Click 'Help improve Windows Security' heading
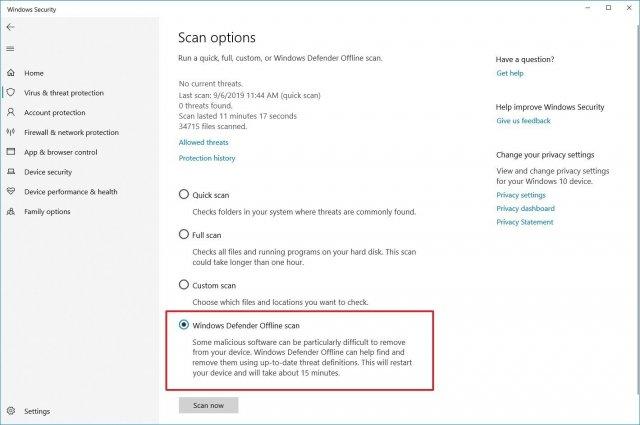 [550, 107]
